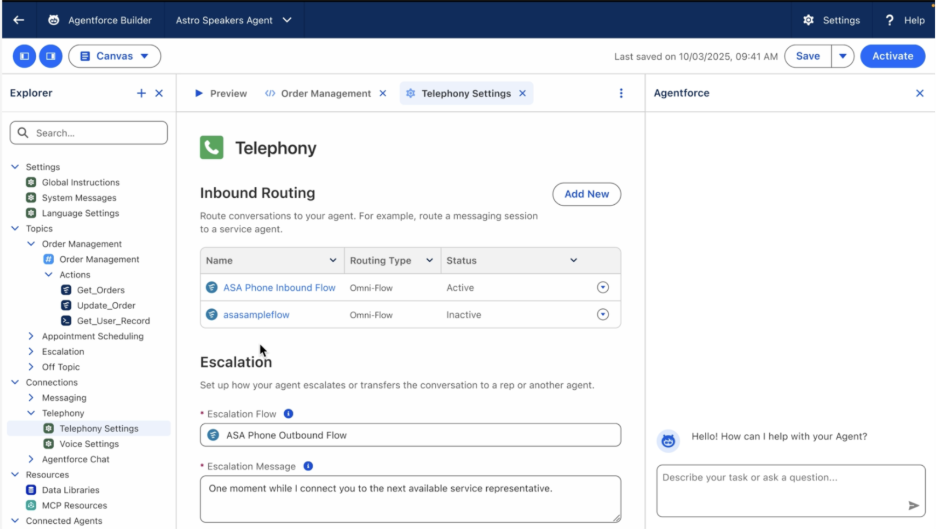Expand the Escalation topic in Explorer

[31, 352]
